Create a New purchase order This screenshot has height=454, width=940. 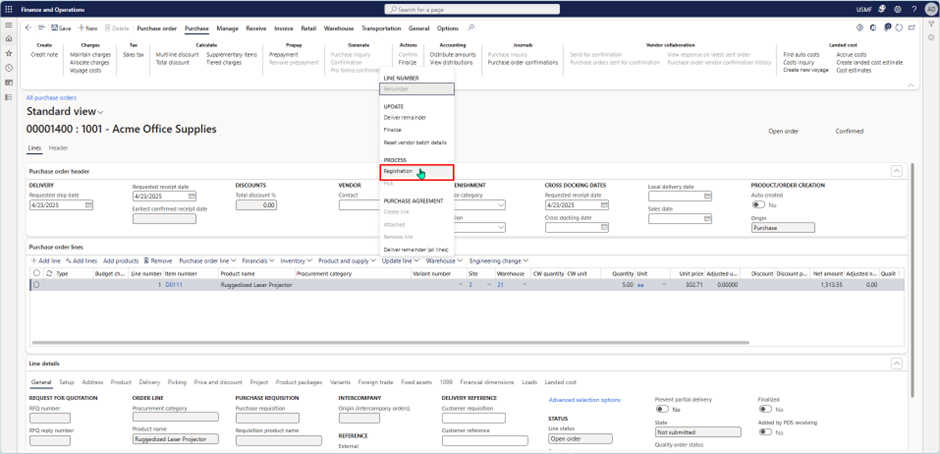[88, 28]
